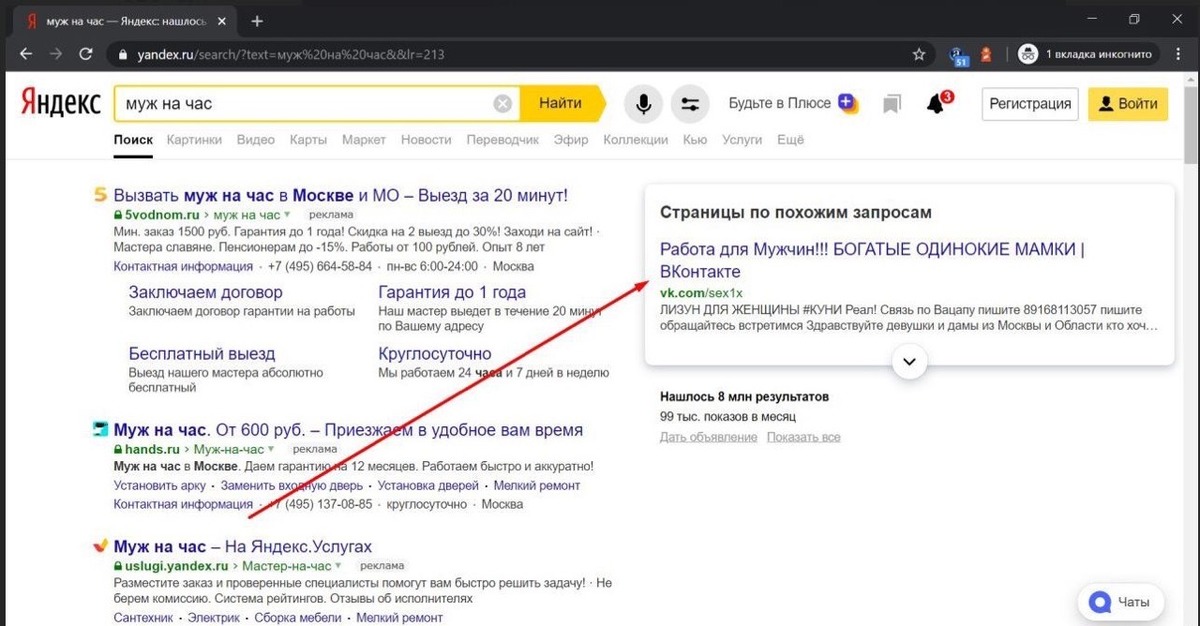Open dropdown arrow next to hands.ru URL

point(271,450)
